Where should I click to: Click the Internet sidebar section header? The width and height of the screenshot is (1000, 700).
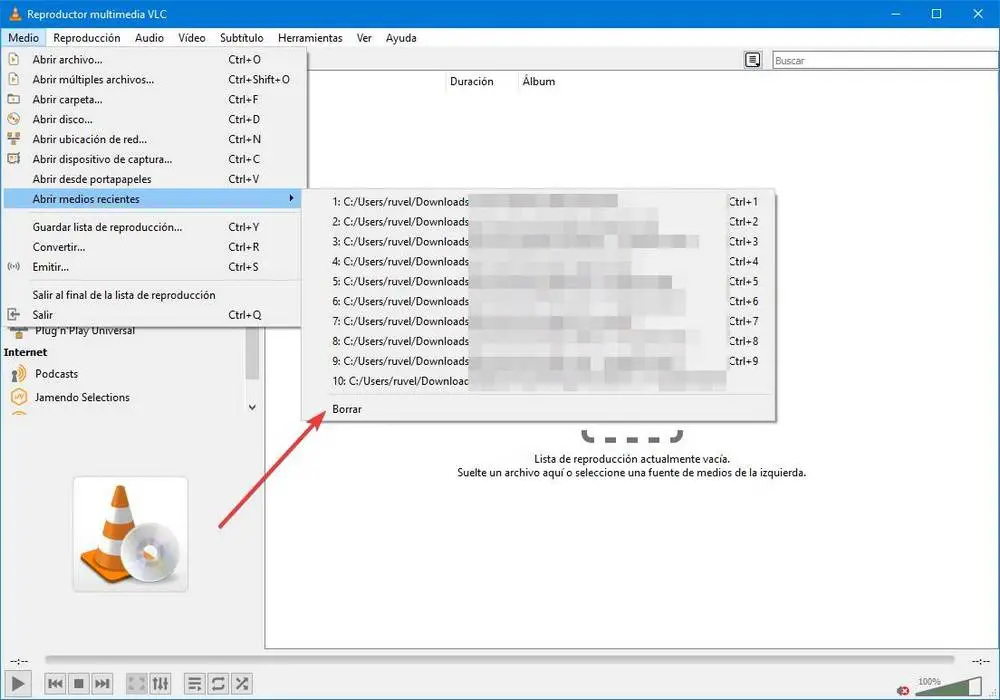(x=26, y=352)
